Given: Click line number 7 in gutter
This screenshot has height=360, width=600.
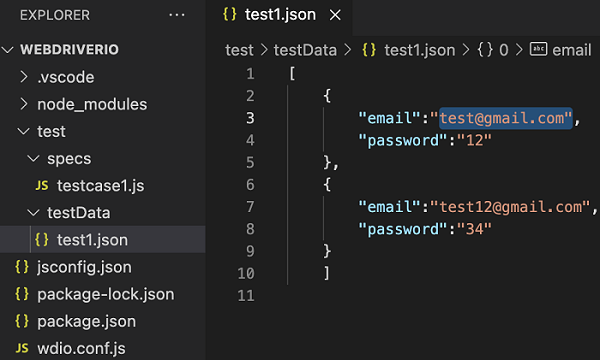Looking at the screenshot, I should click(x=250, y=207).
